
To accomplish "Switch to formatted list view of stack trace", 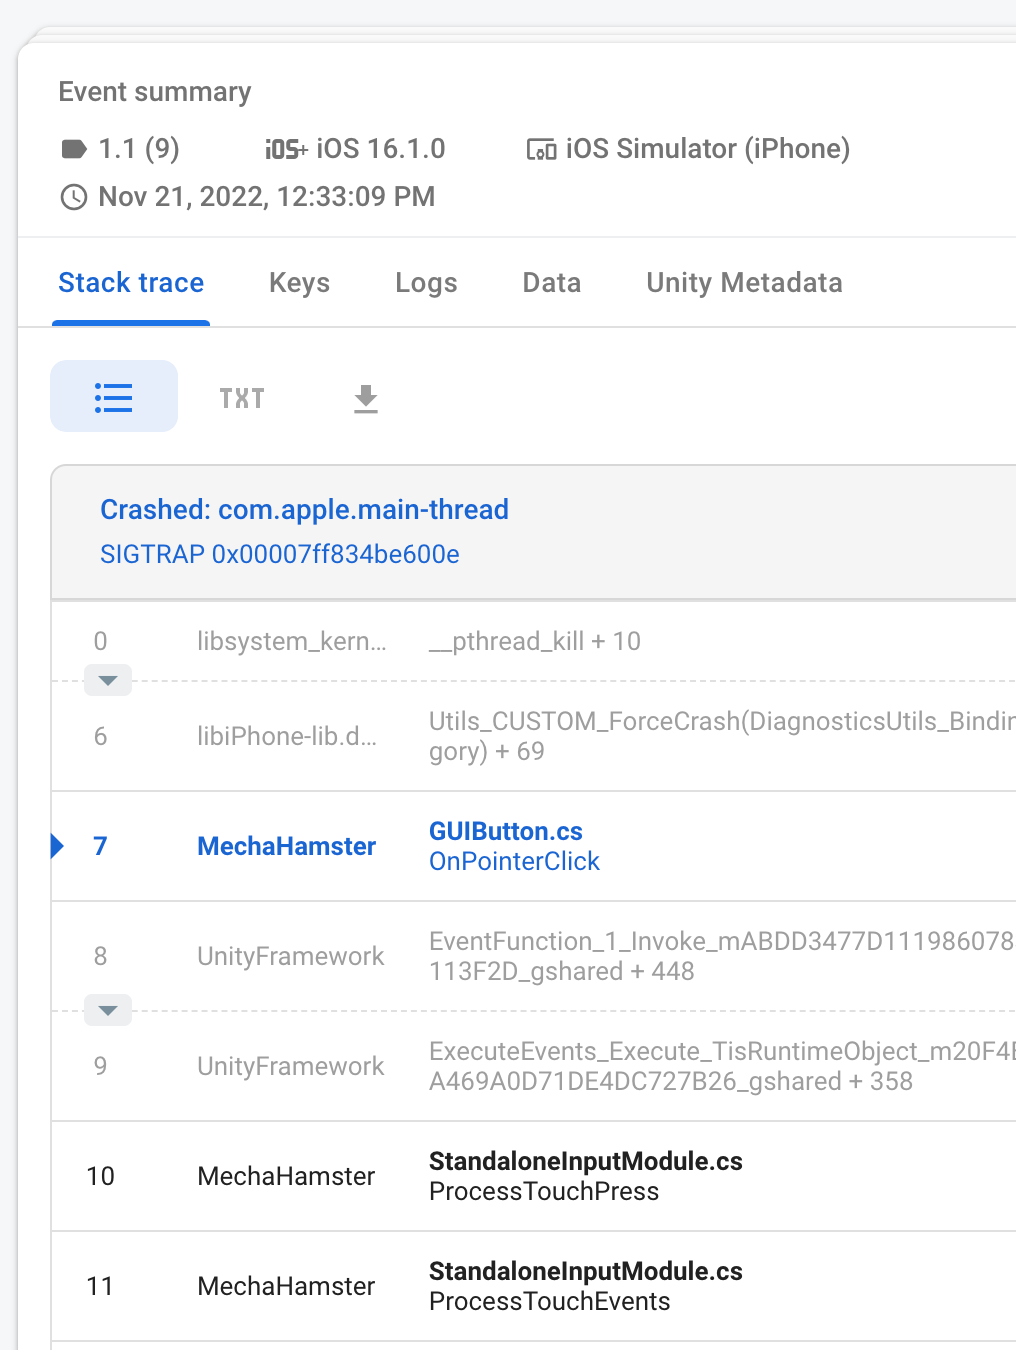I will pyautogui.click(x=113, y=396).
